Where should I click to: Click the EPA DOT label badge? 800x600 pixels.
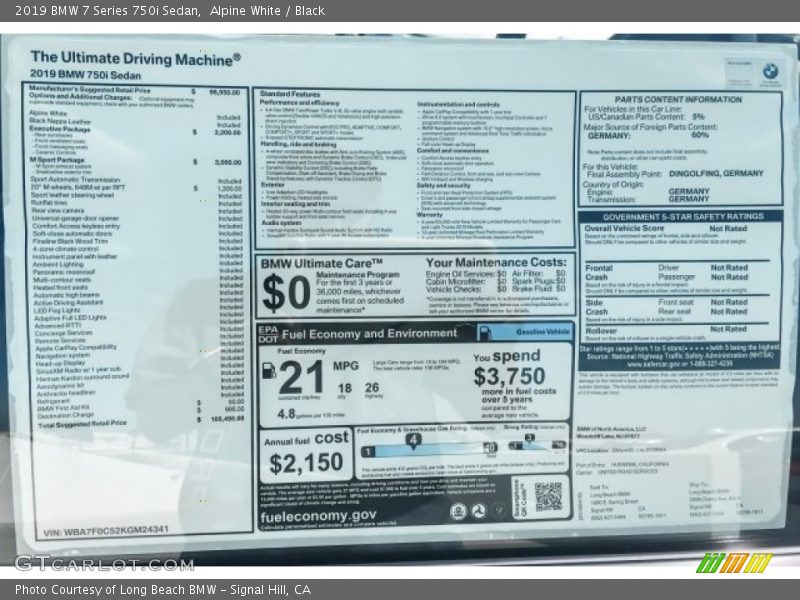[x=268, y=334]
